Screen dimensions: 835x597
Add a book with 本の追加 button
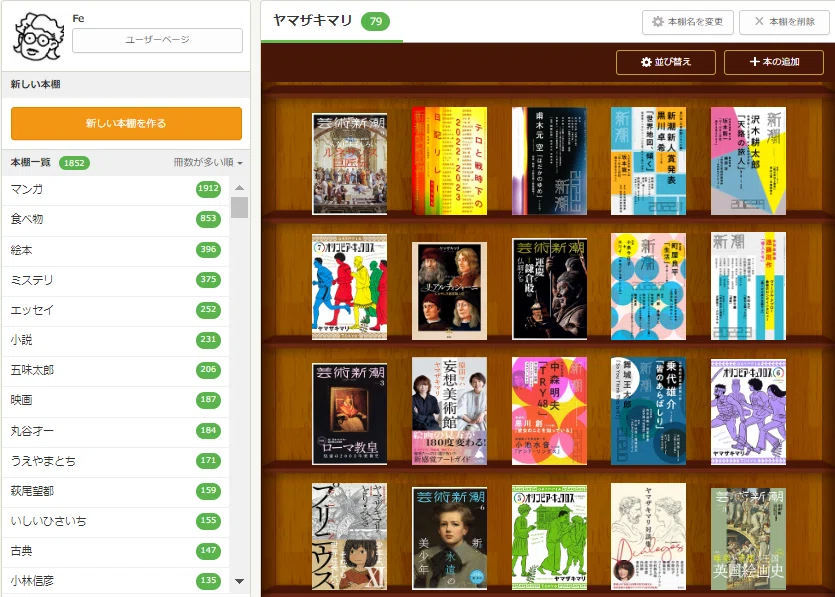(774, 62)
